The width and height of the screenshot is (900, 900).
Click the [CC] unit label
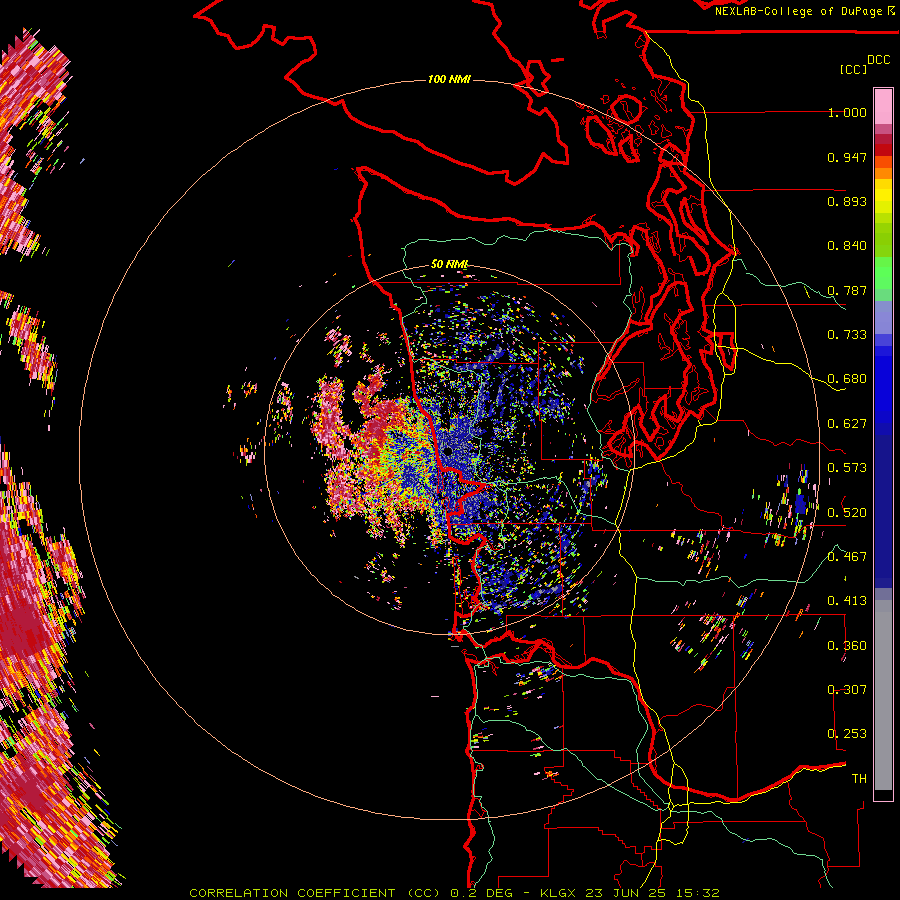[853, 69]
